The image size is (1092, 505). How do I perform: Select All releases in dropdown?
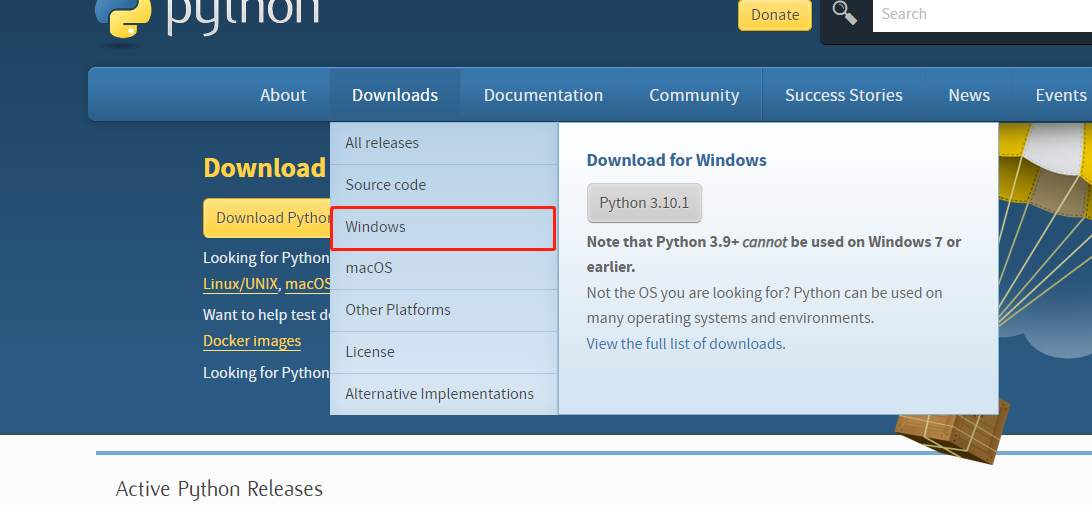[x=382, y=143]
